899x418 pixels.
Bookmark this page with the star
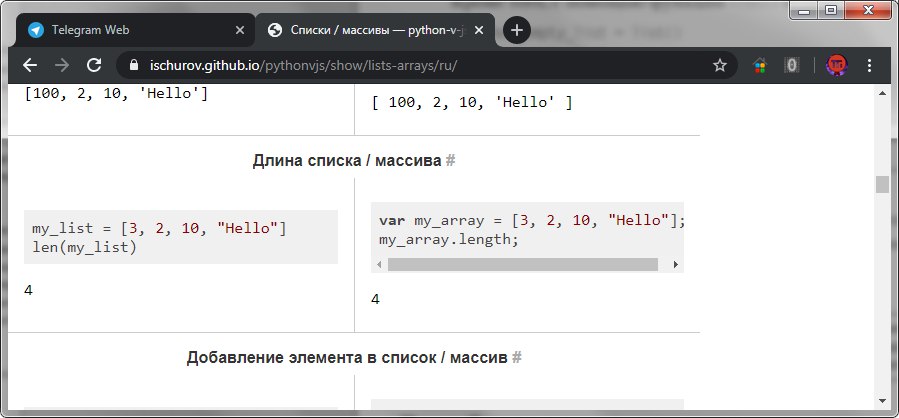(x=720, y=65)
